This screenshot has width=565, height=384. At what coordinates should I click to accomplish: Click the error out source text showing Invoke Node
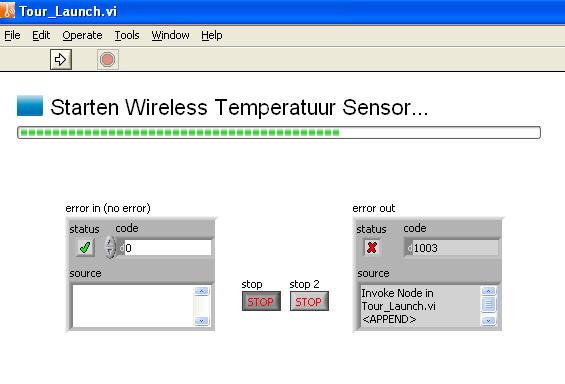(420, 306)
